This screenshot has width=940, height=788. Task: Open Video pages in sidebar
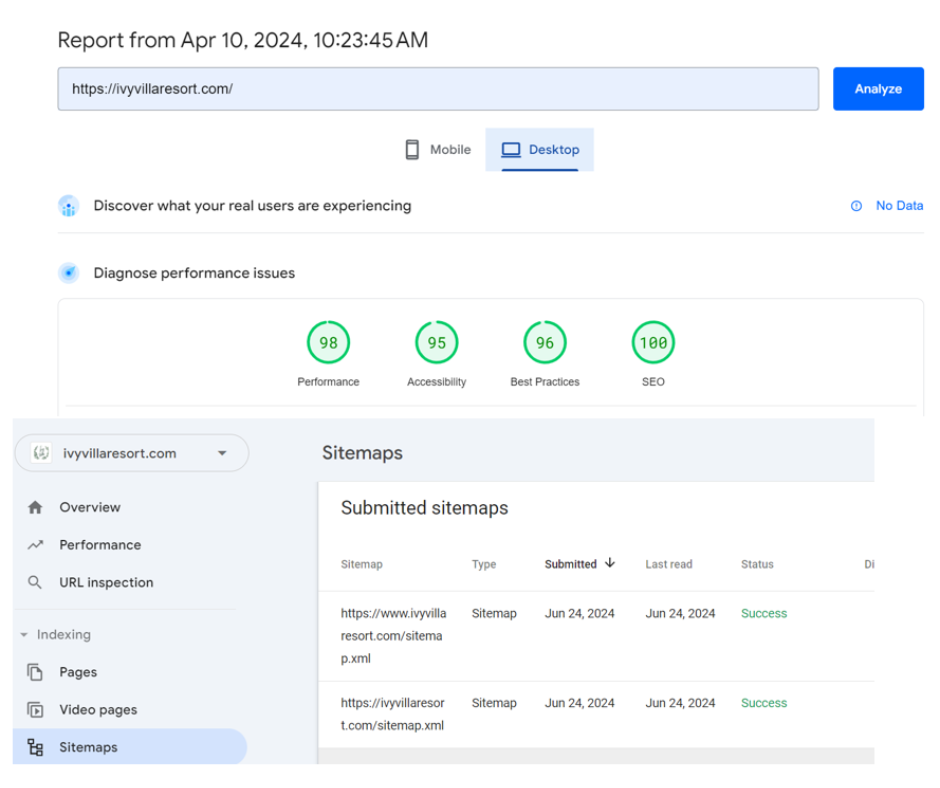pos(97,710)
